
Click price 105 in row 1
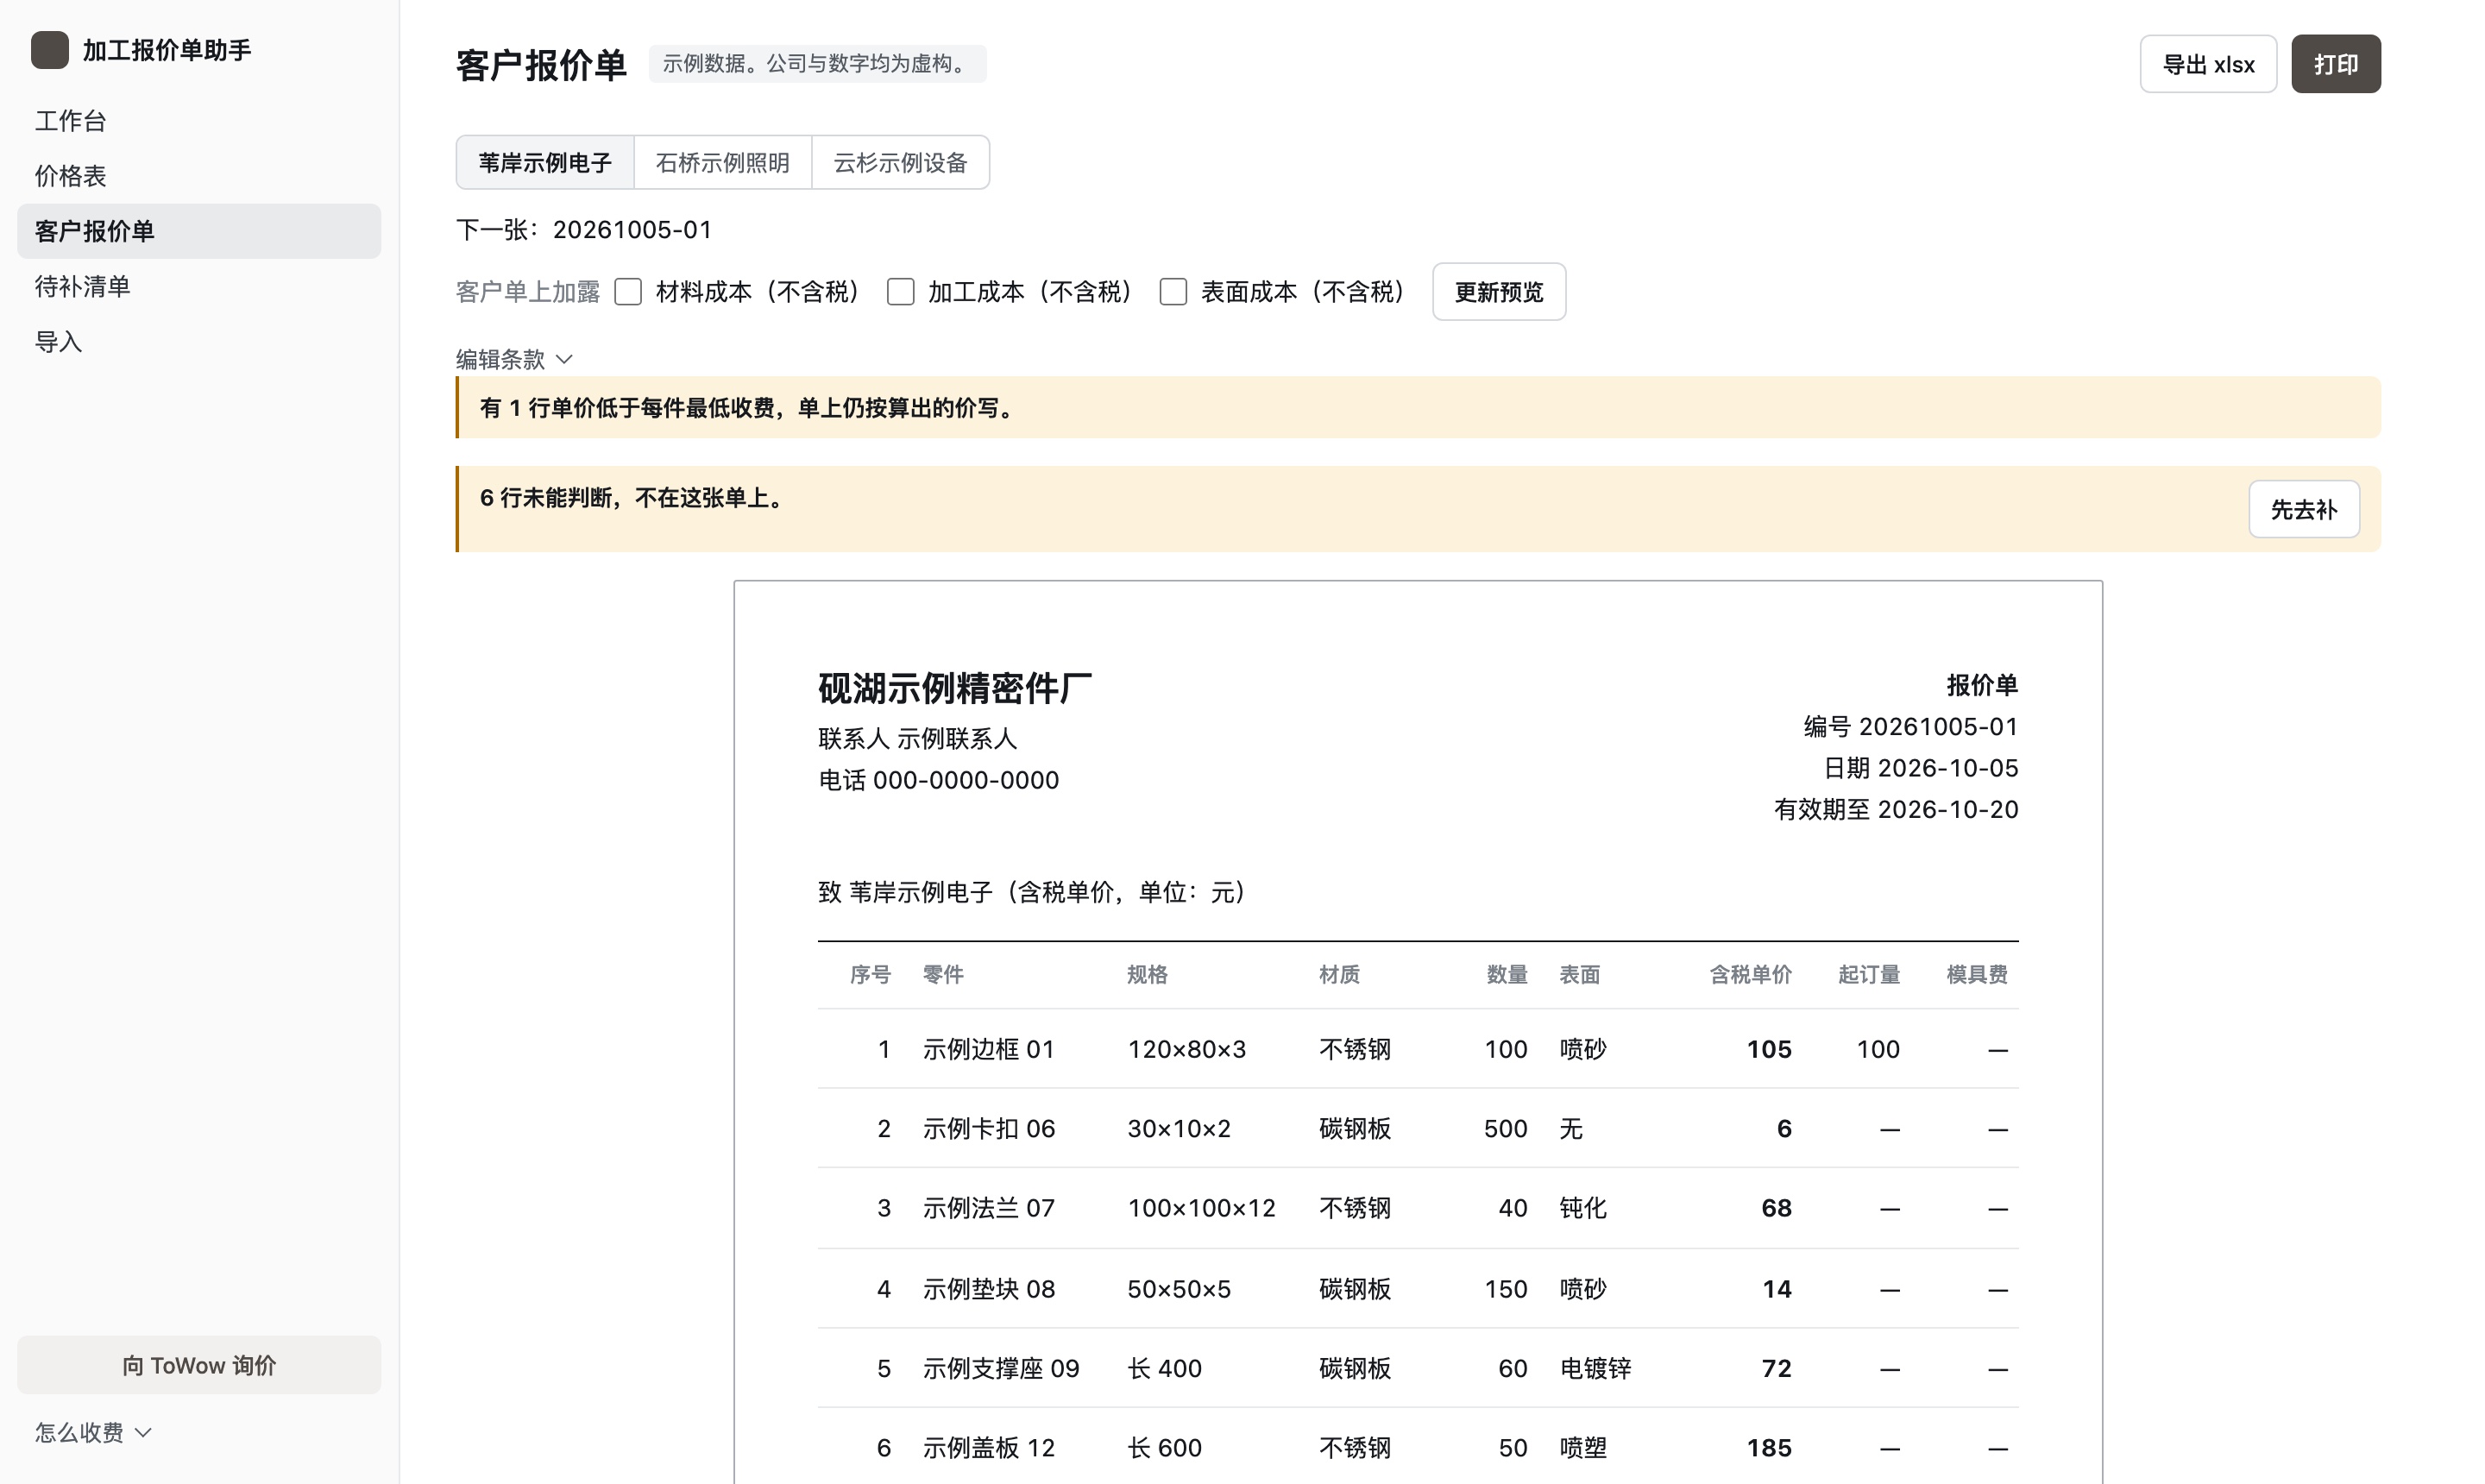tap(1769, 1049)
